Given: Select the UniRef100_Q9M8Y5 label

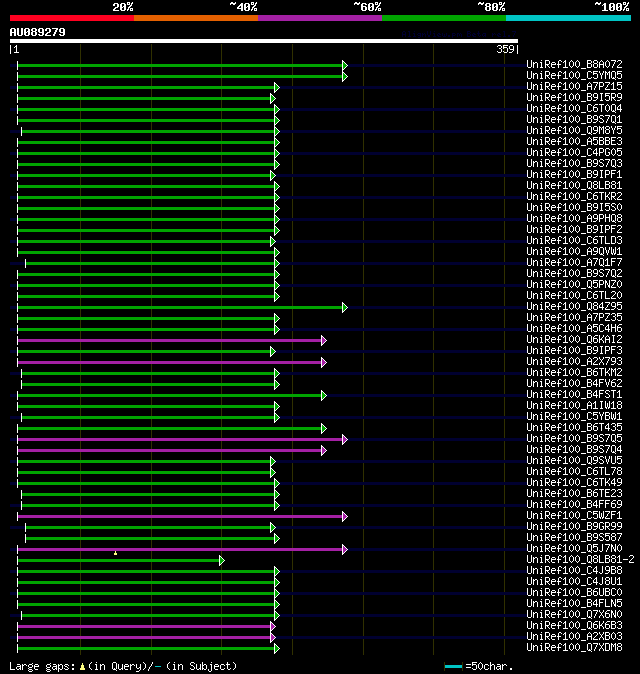Looking at the screenshot, I should 574,130.
